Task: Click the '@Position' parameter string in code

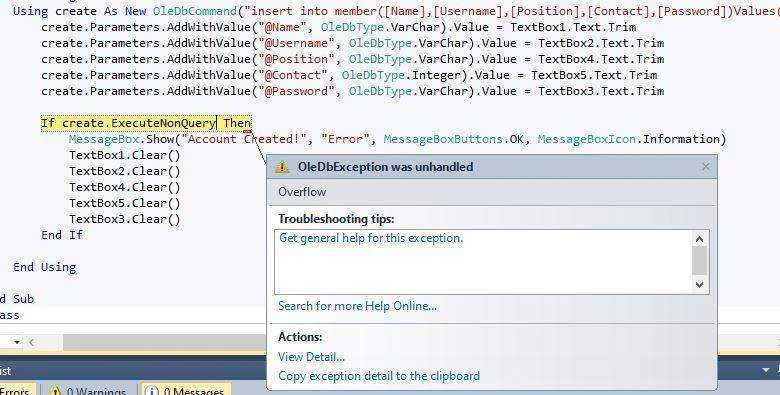Action: [296, 59]
